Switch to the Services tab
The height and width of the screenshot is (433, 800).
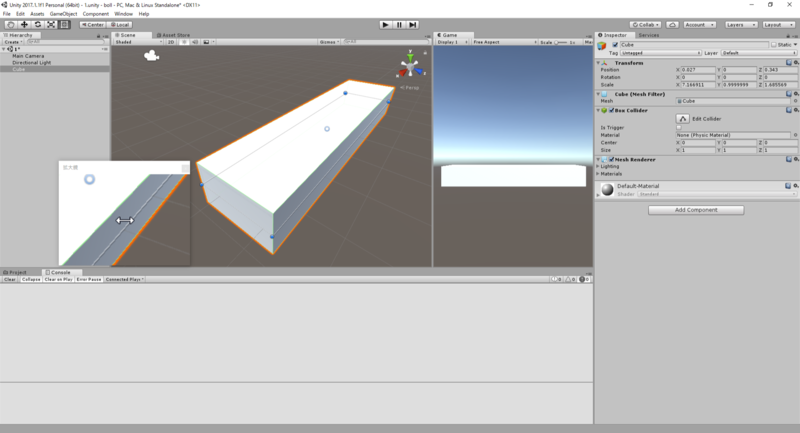pos(648,35)
